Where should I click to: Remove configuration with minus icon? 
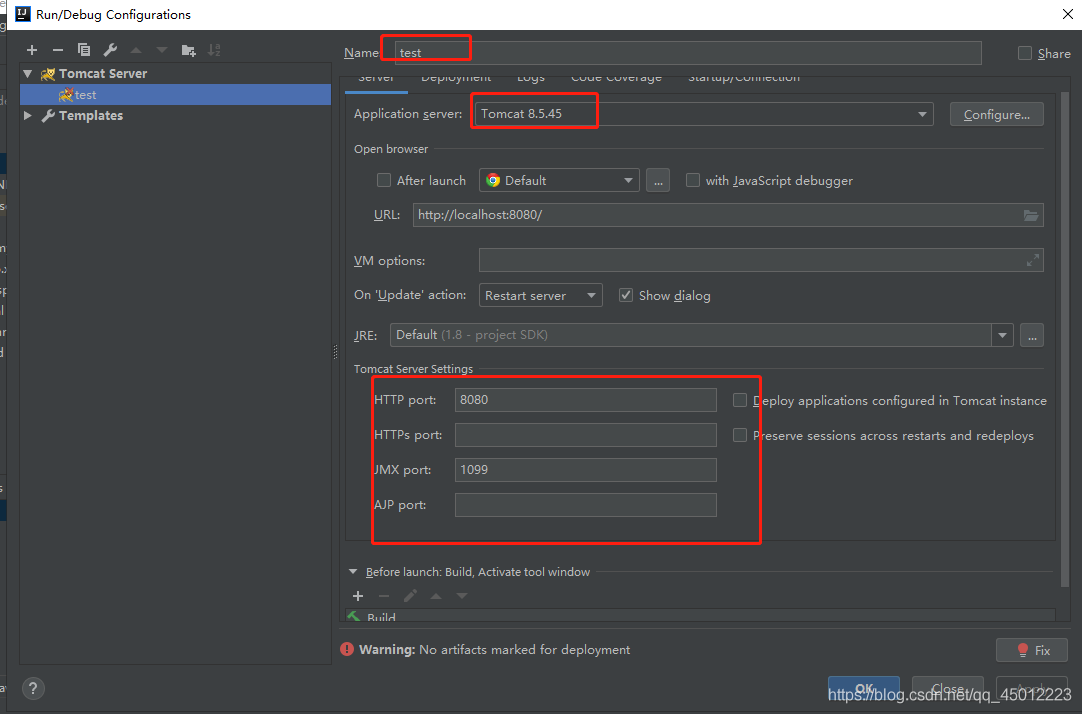[58, 50]
